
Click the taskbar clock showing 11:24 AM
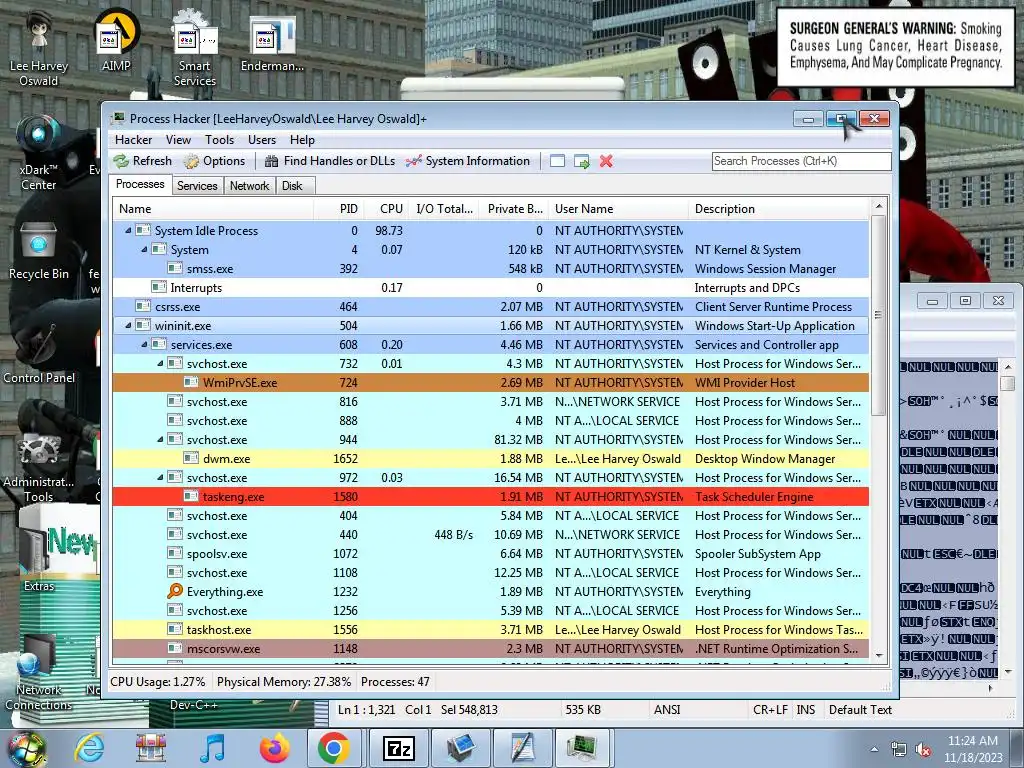click(972, 749)
